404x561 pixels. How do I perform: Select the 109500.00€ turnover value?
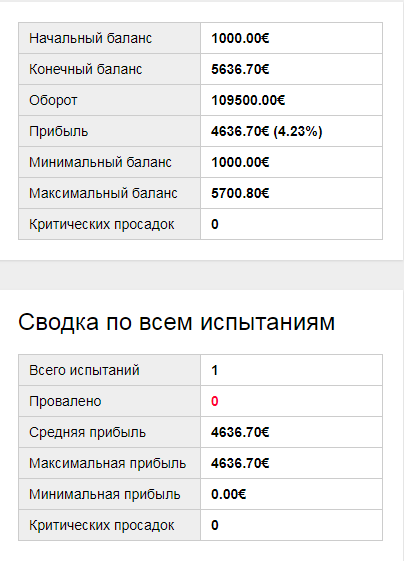[x=248, y=101]
